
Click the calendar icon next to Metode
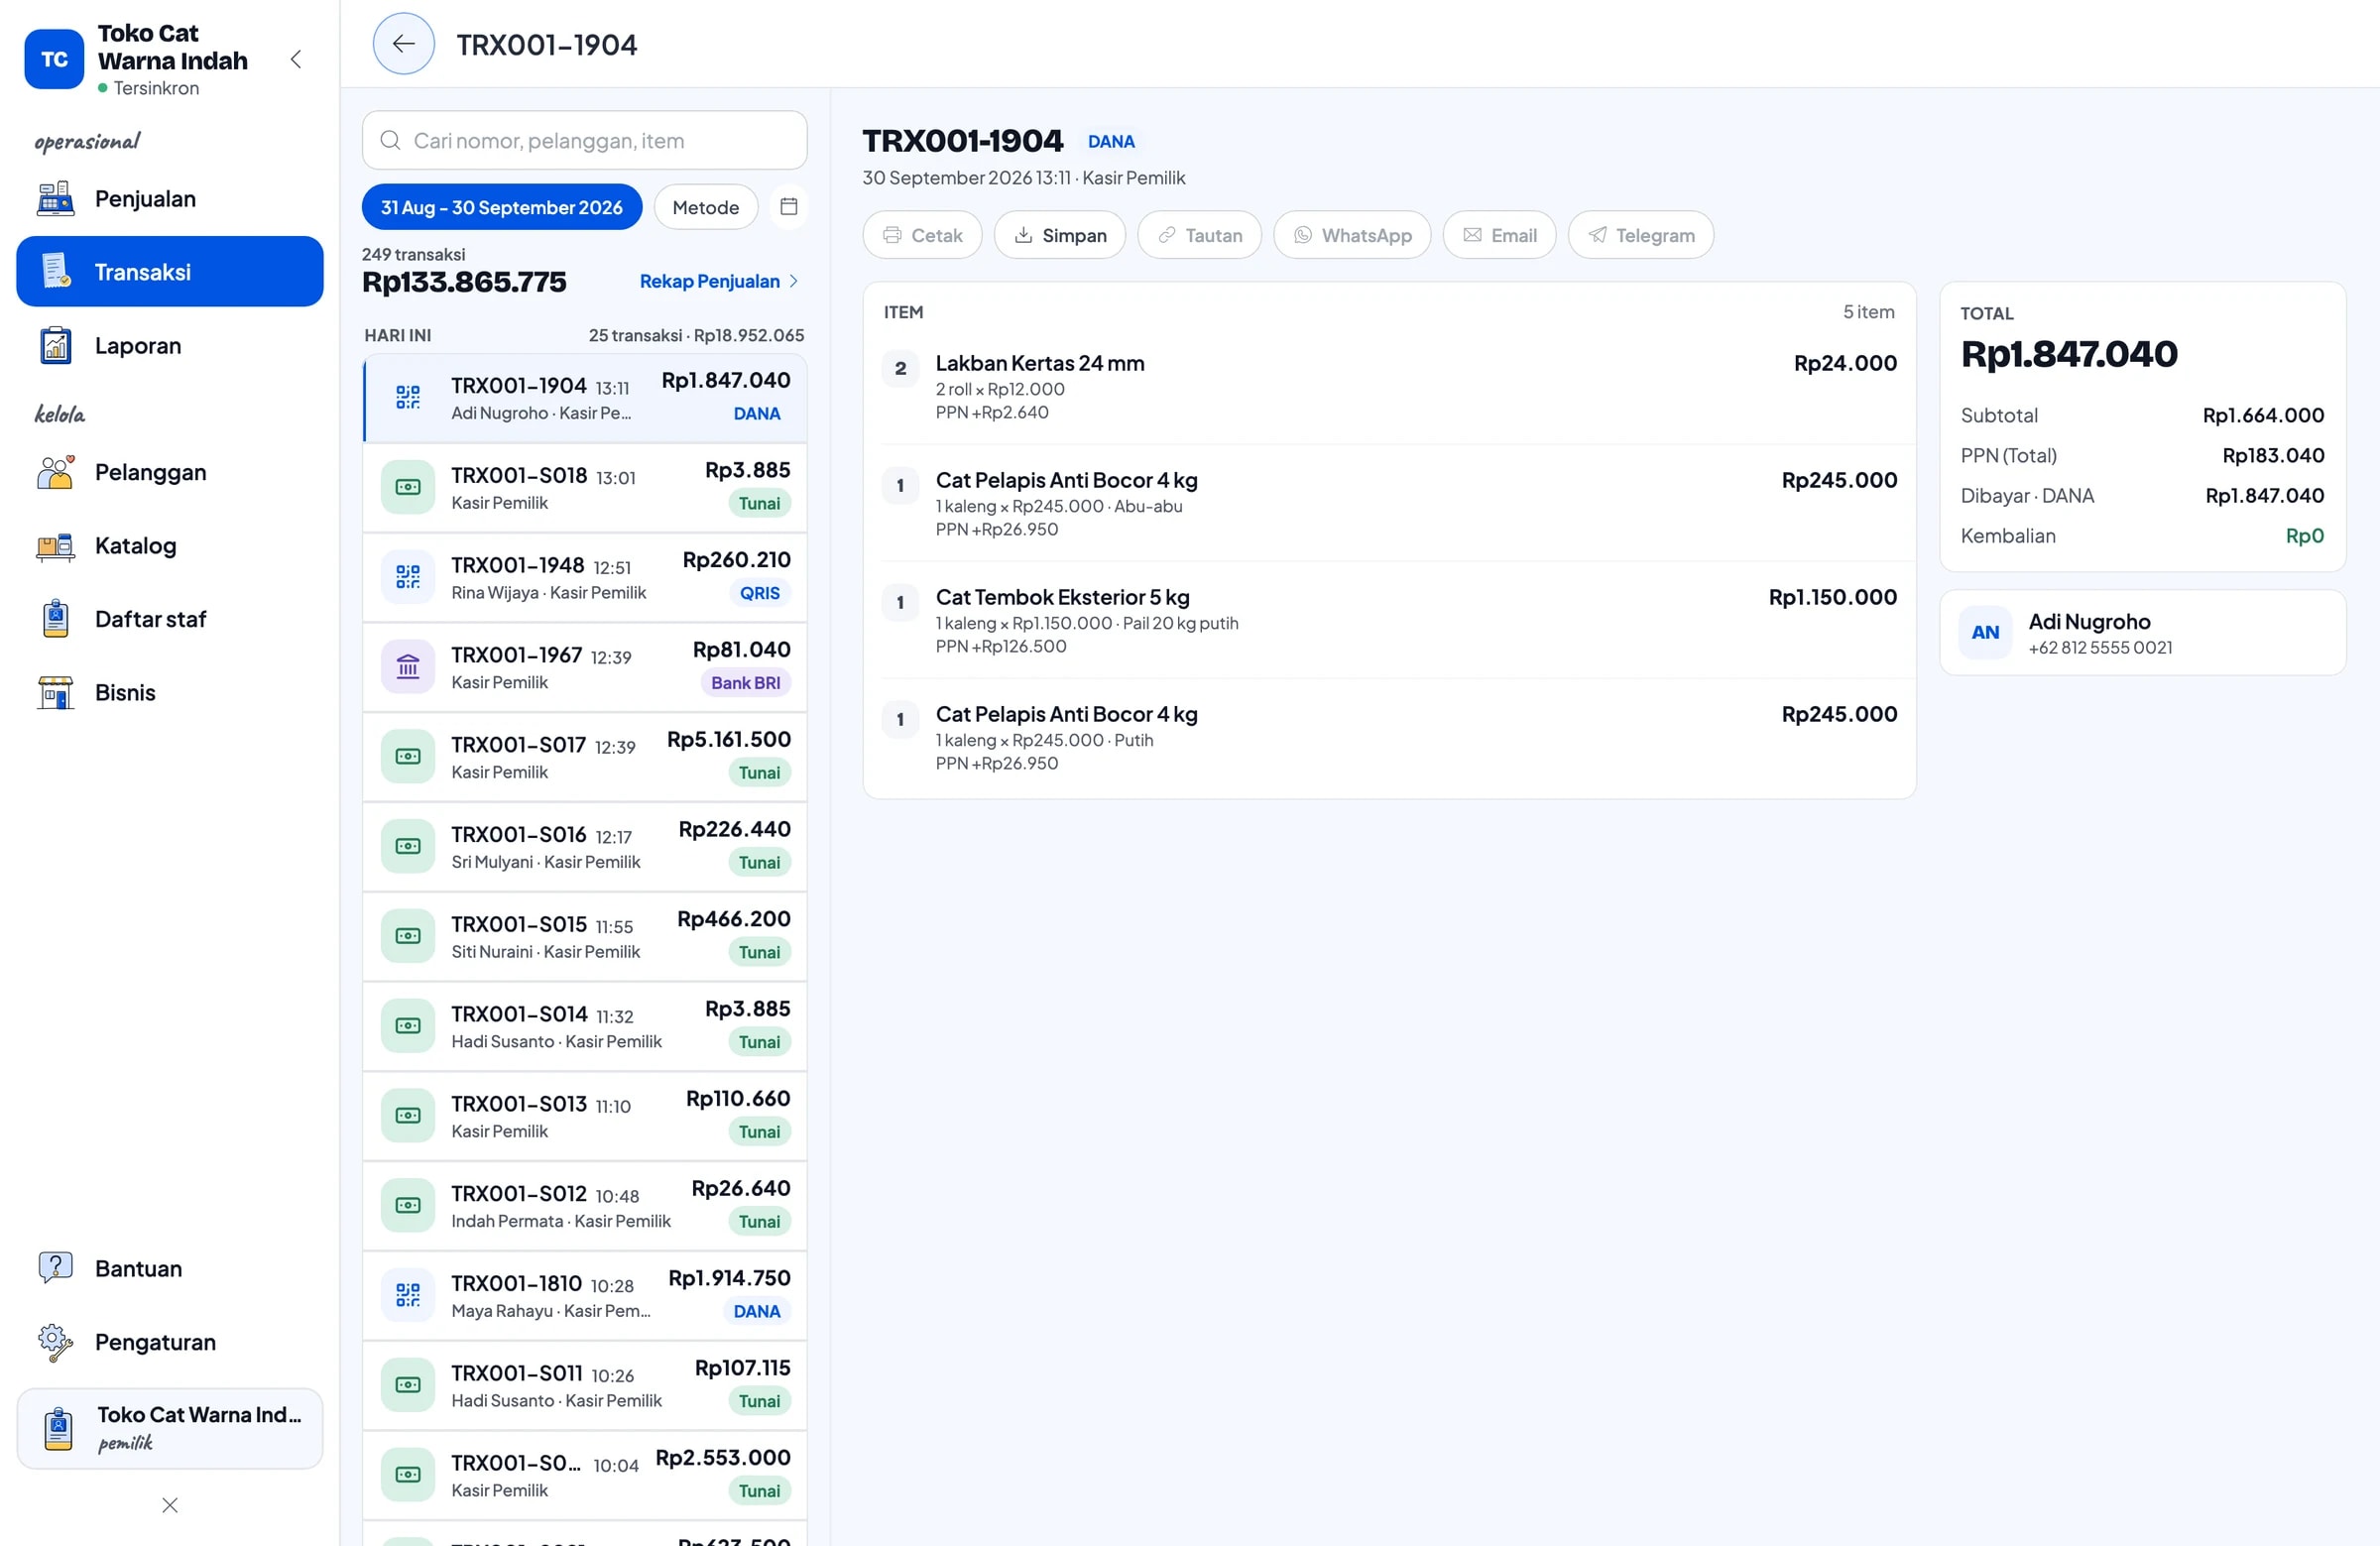point(789,206)
